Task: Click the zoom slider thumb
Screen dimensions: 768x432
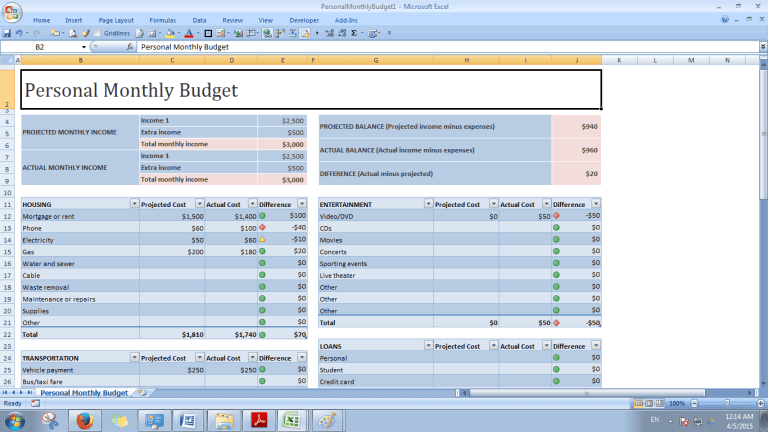Action: click(x=727, y=404)
